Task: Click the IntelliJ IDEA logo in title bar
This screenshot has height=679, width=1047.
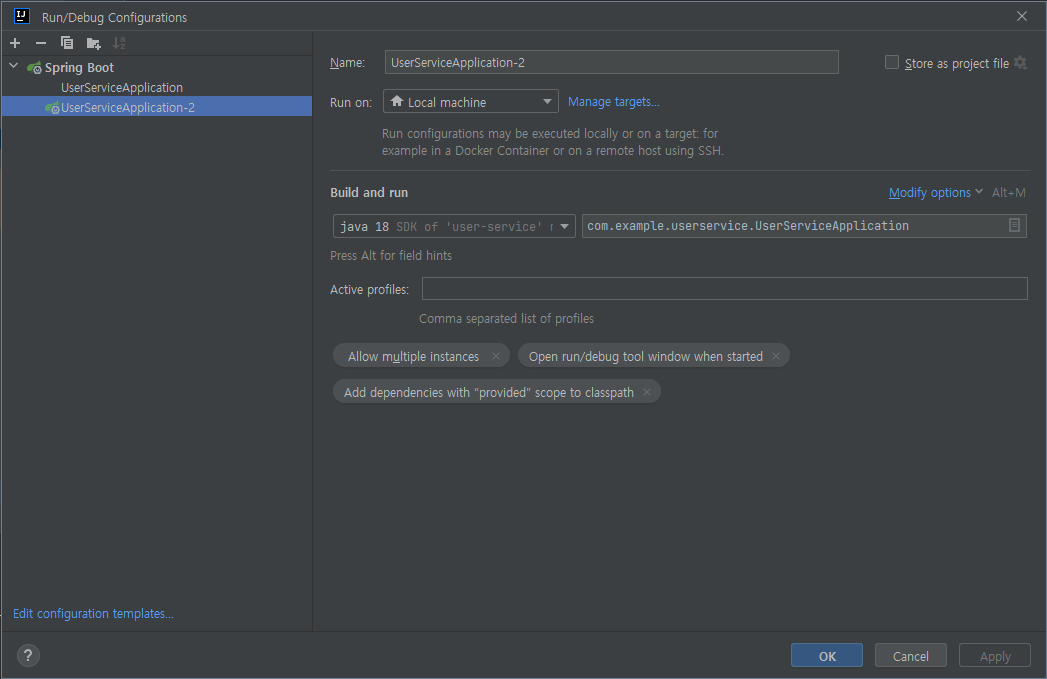Action: [21, 16]
